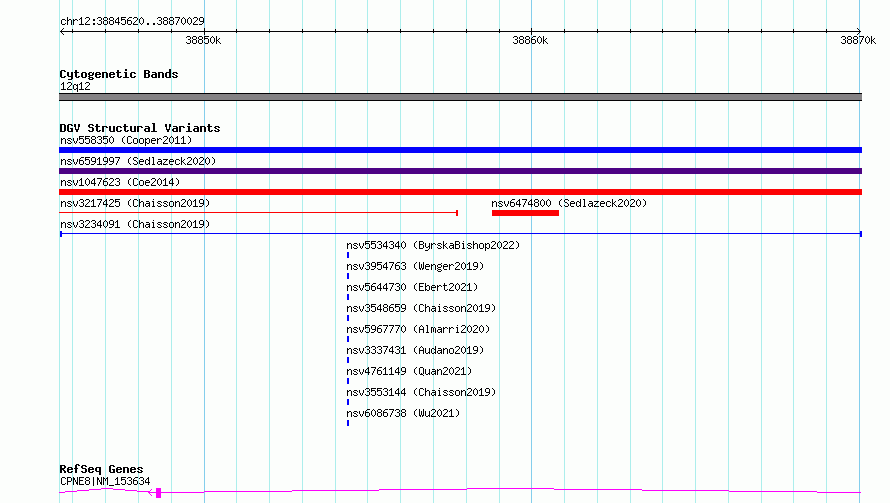Image resolution: width=890 pixels, height=503 pixels.
Task: Click the left arrow of the ruler
Action: click(63, 32)
